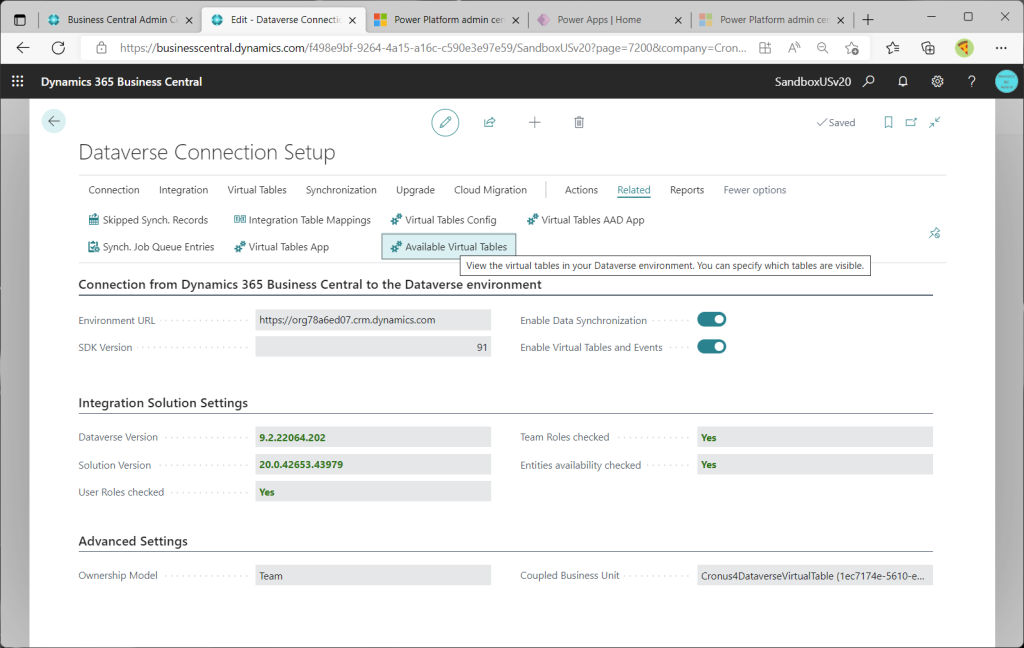Open the notifications bell

tap(903, 82)
